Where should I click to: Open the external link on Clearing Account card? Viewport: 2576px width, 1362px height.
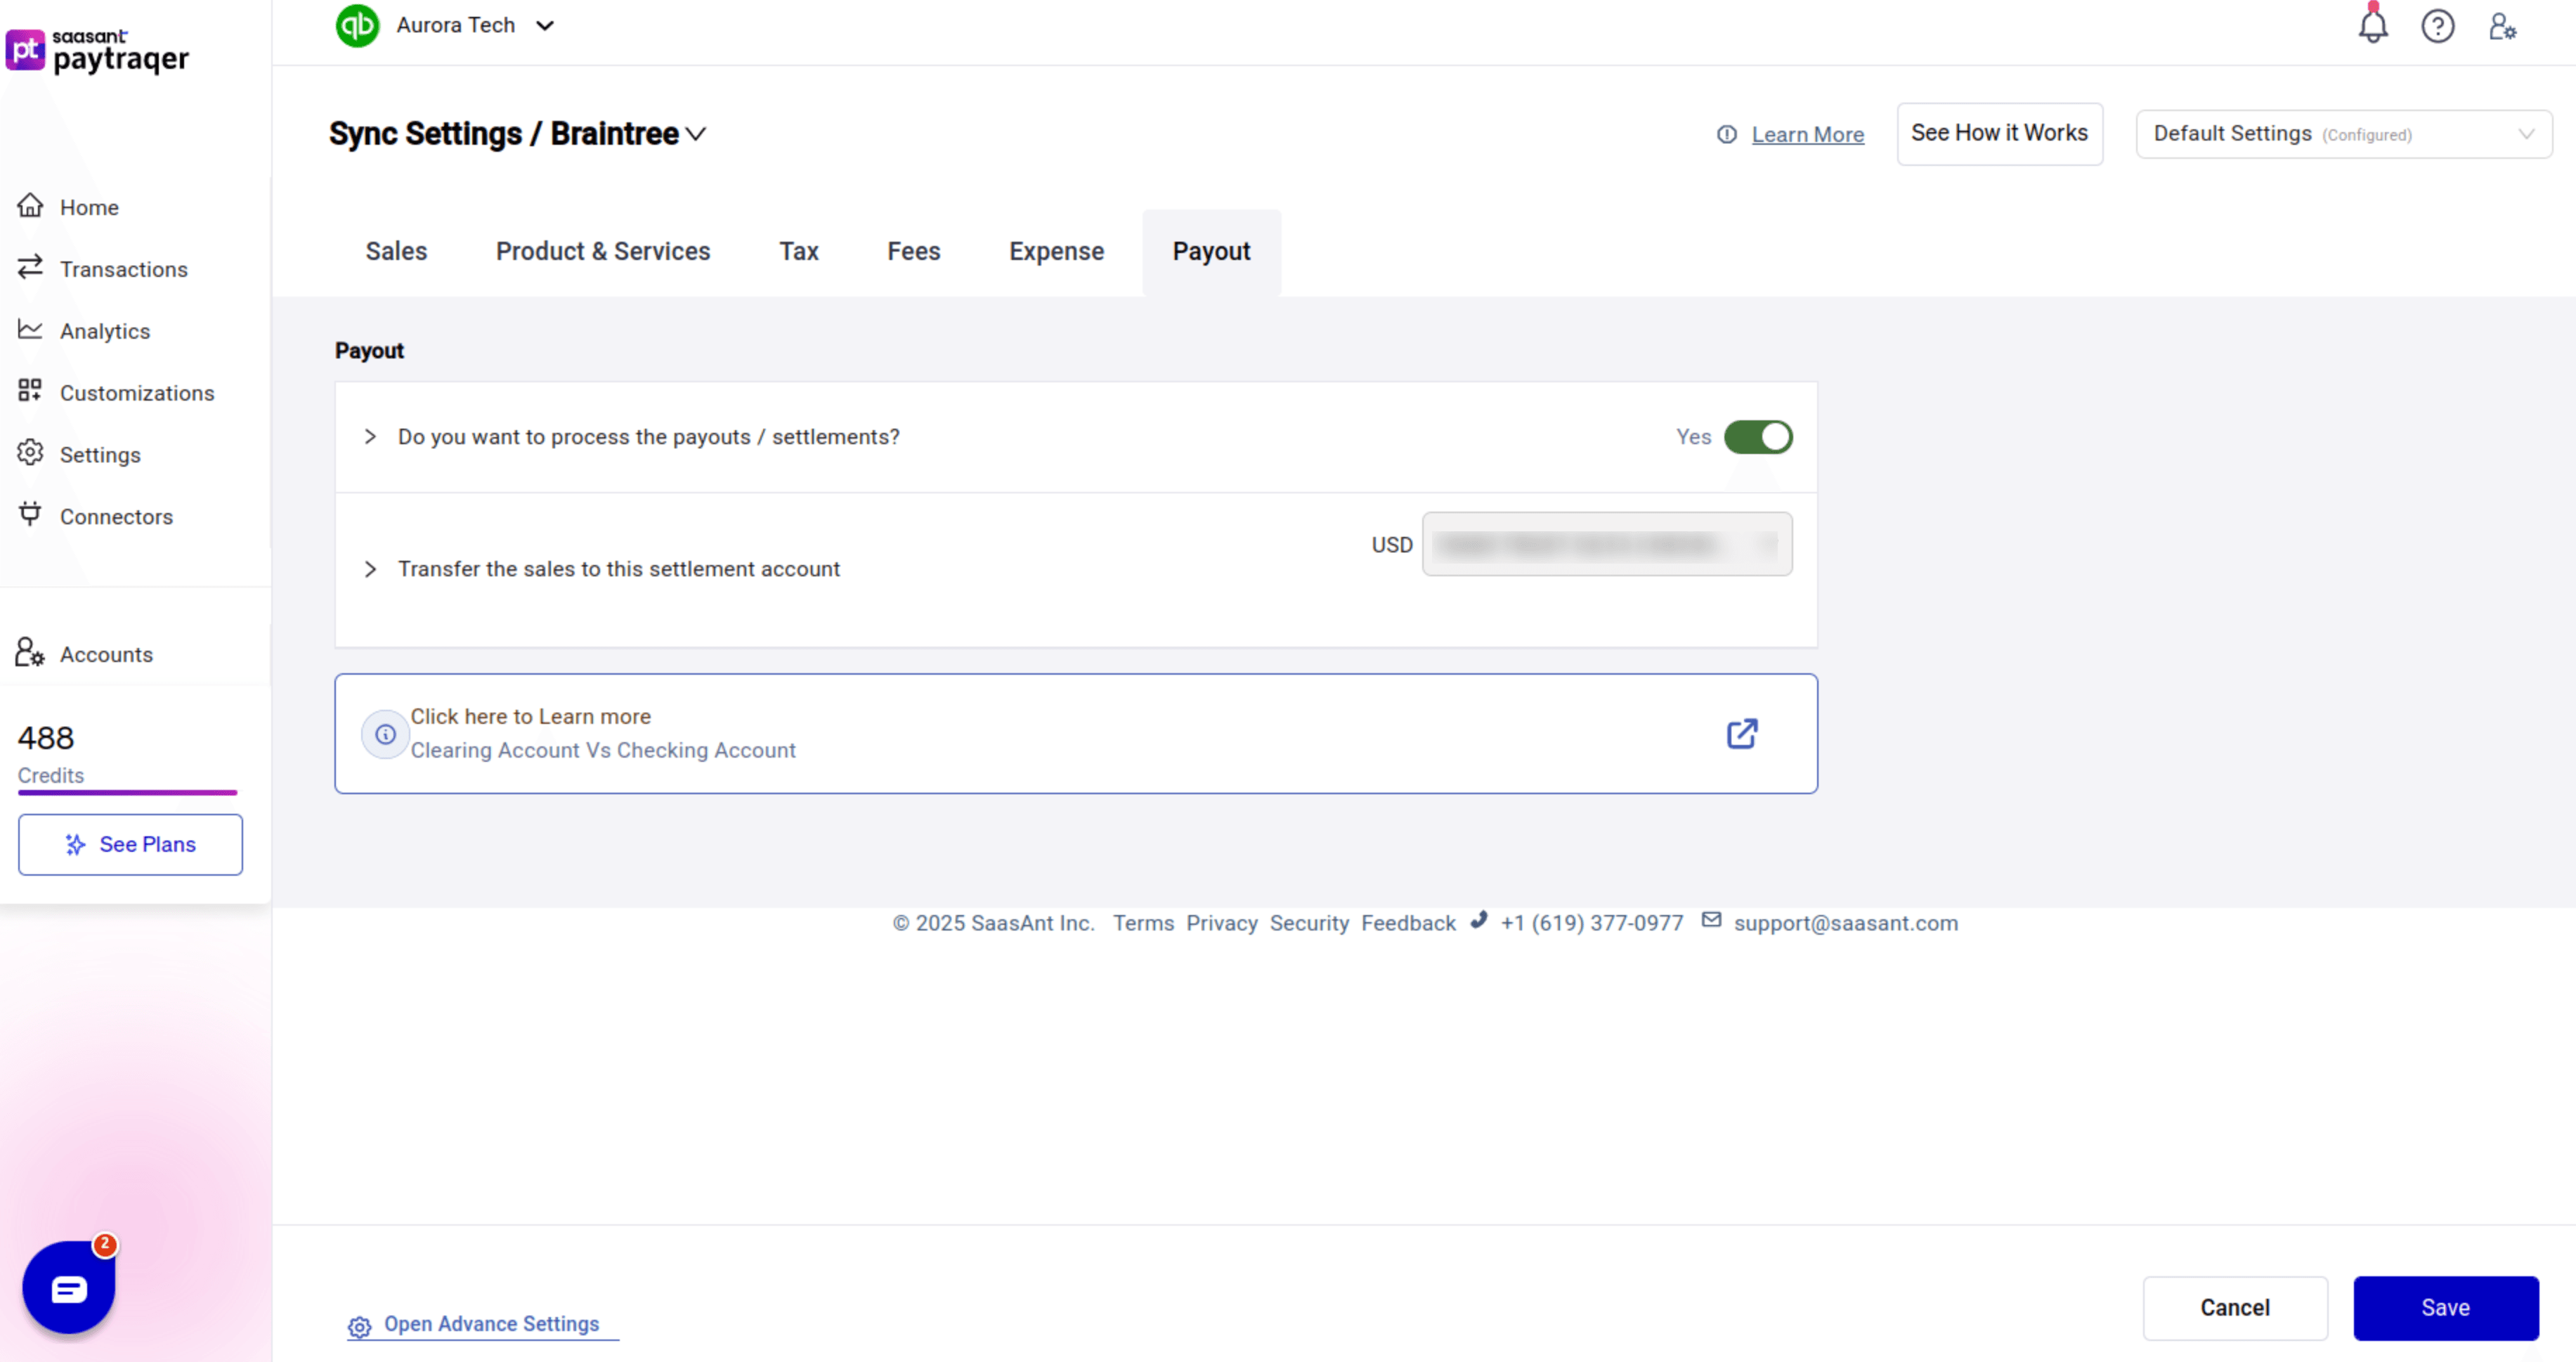(1741, 733)
